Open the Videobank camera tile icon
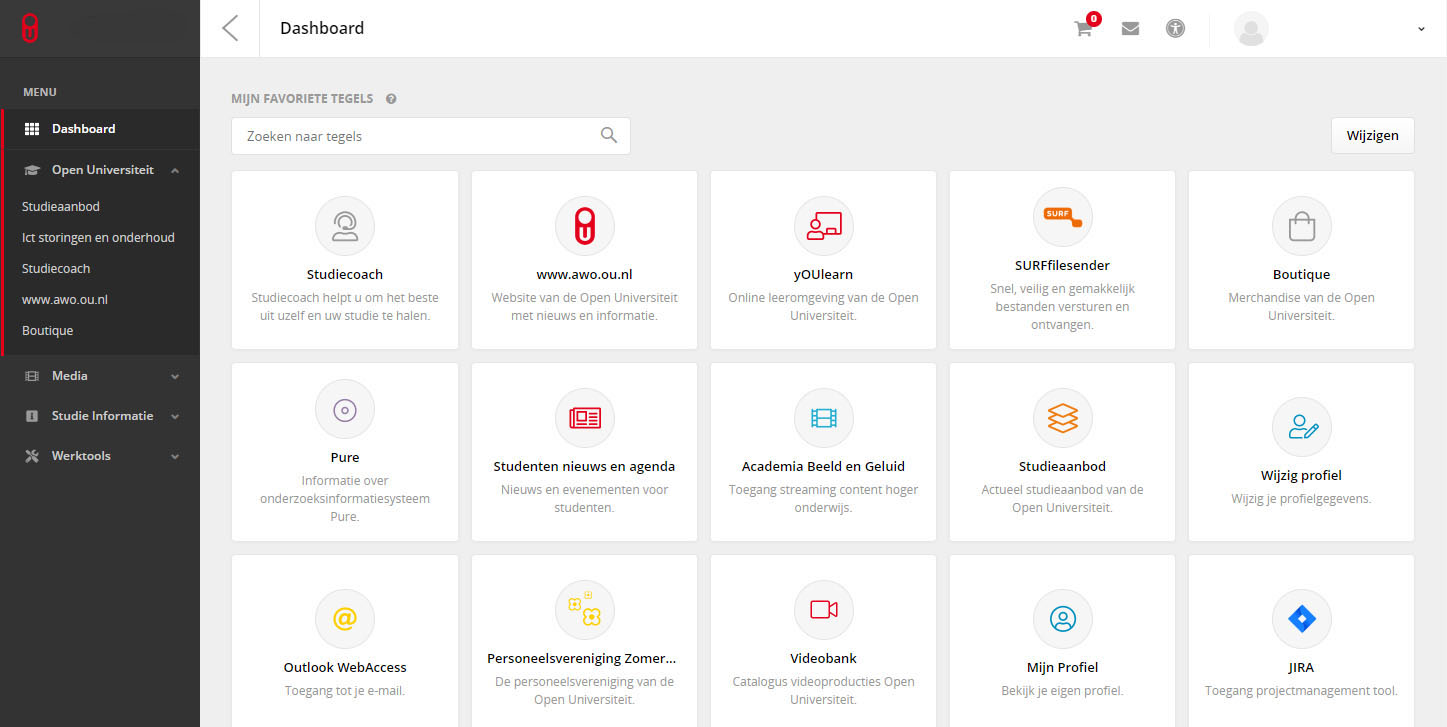Image resolution: width=1447 pixels, height=727 pixels. point(823,609)
